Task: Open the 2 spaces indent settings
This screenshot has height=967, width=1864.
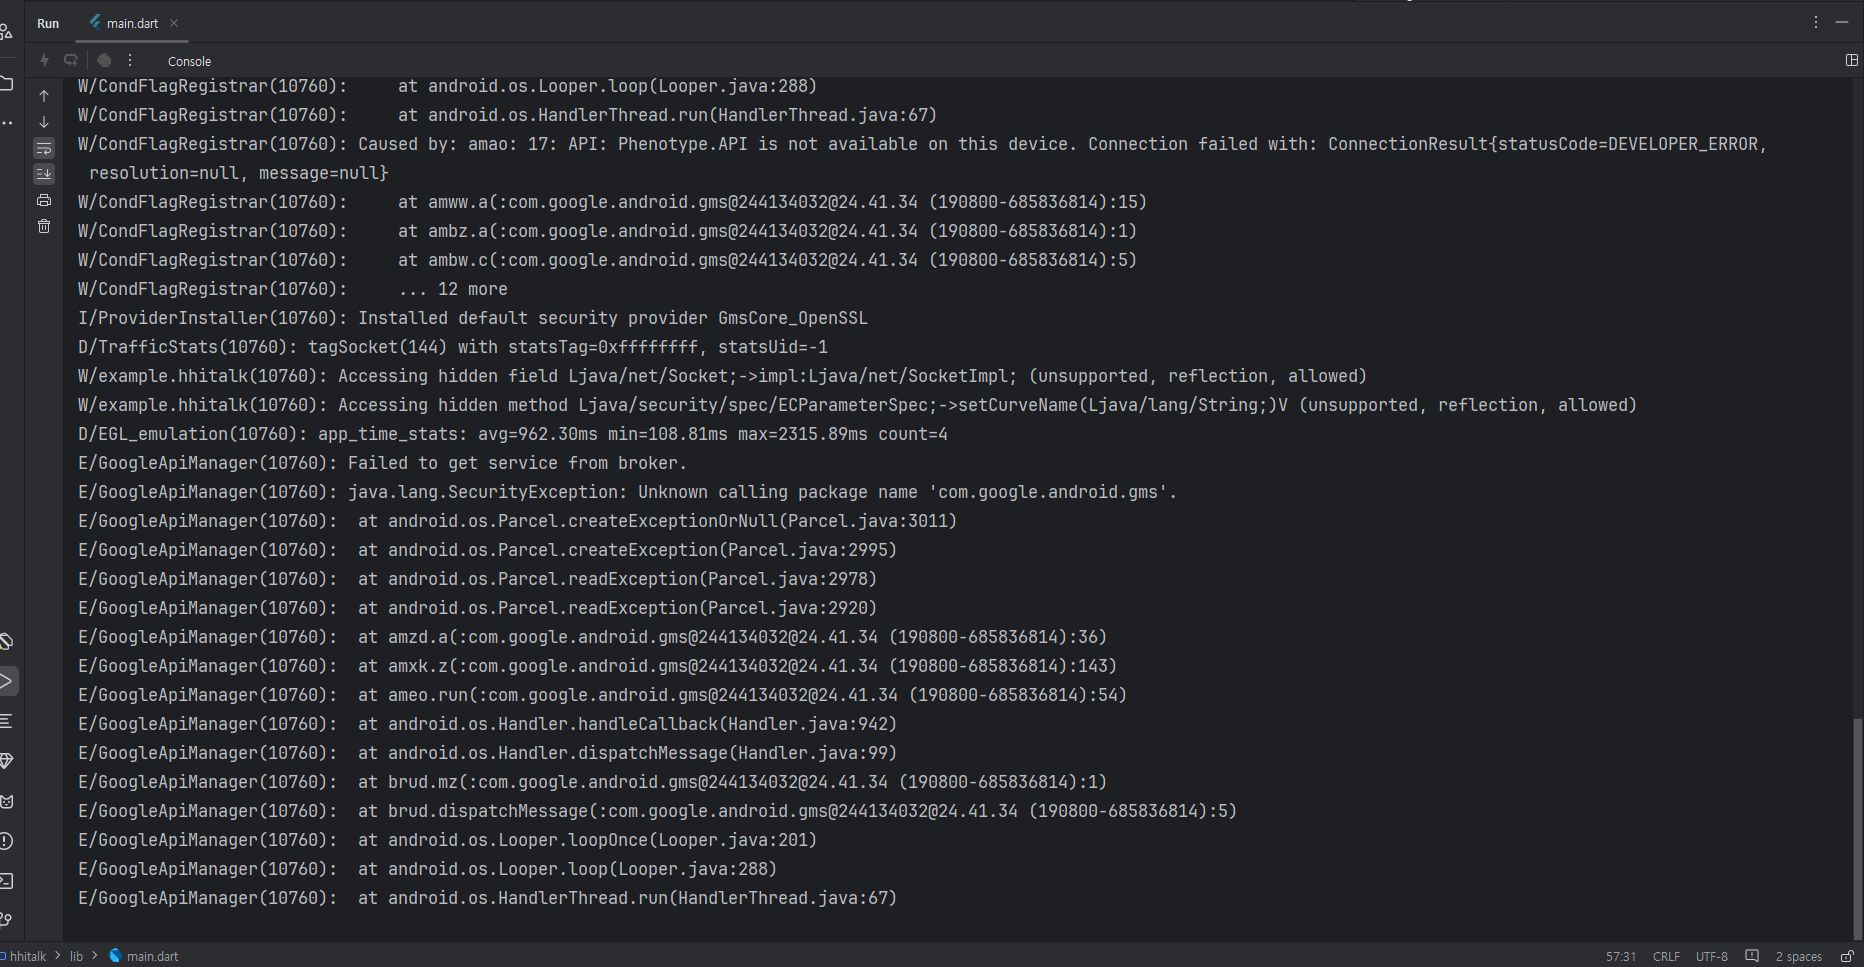Action: click(1798, 956)
